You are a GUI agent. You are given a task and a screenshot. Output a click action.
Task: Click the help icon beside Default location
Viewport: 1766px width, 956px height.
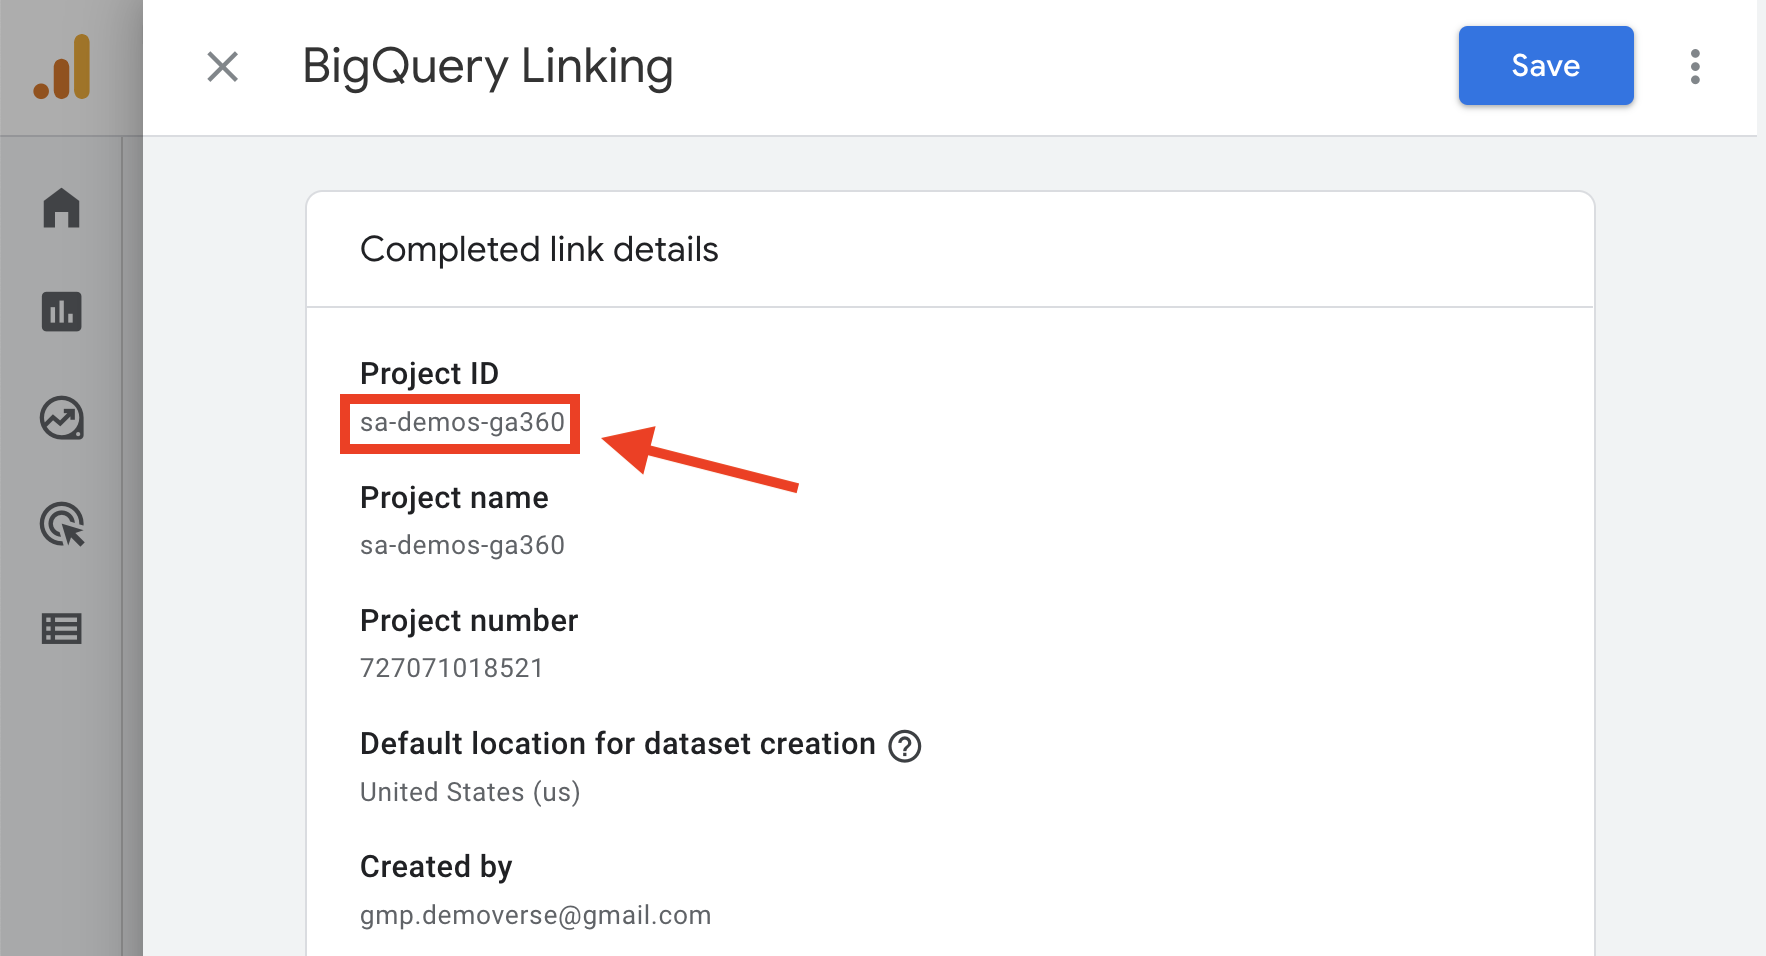[904, 746]
